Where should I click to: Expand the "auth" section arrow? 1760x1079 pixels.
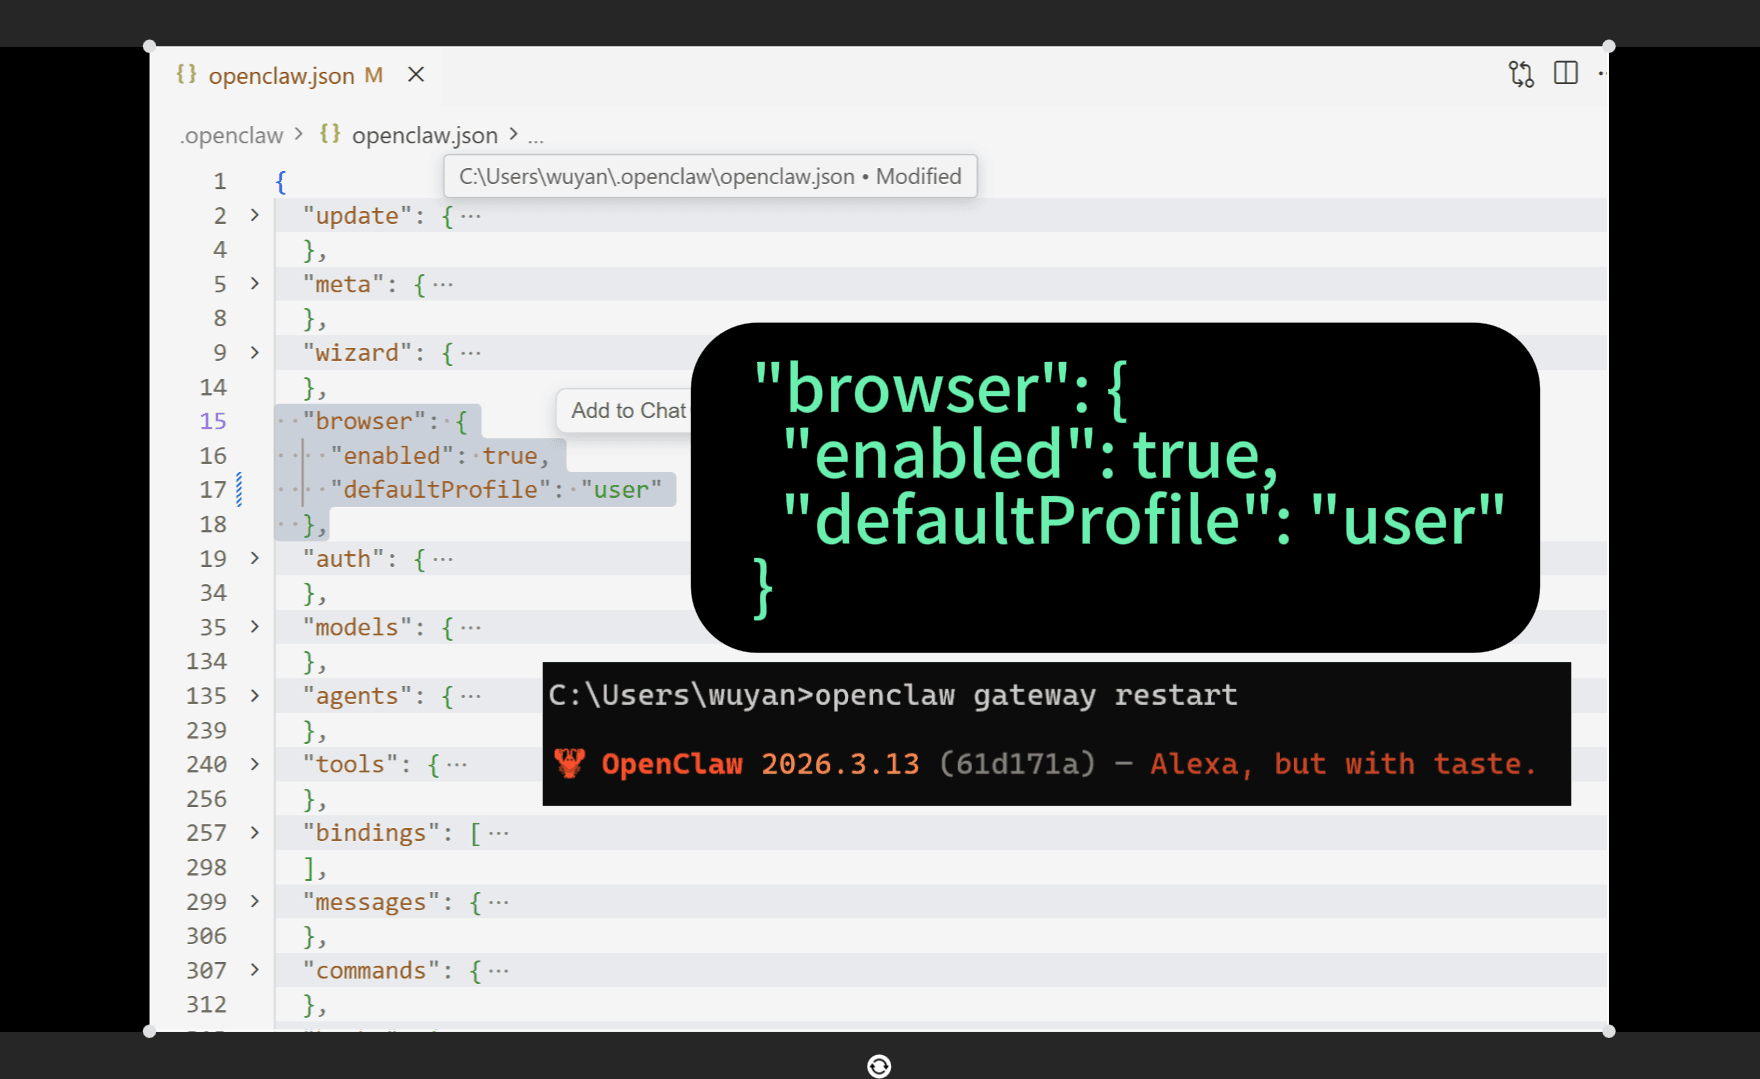255,558
